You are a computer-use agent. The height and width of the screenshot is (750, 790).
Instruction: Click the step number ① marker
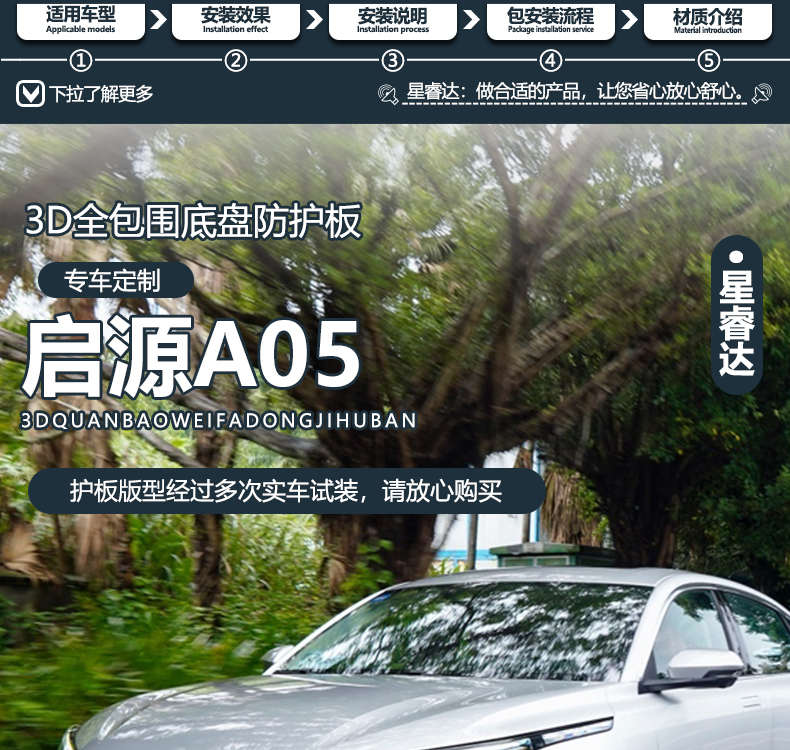[x=81, y=61]
